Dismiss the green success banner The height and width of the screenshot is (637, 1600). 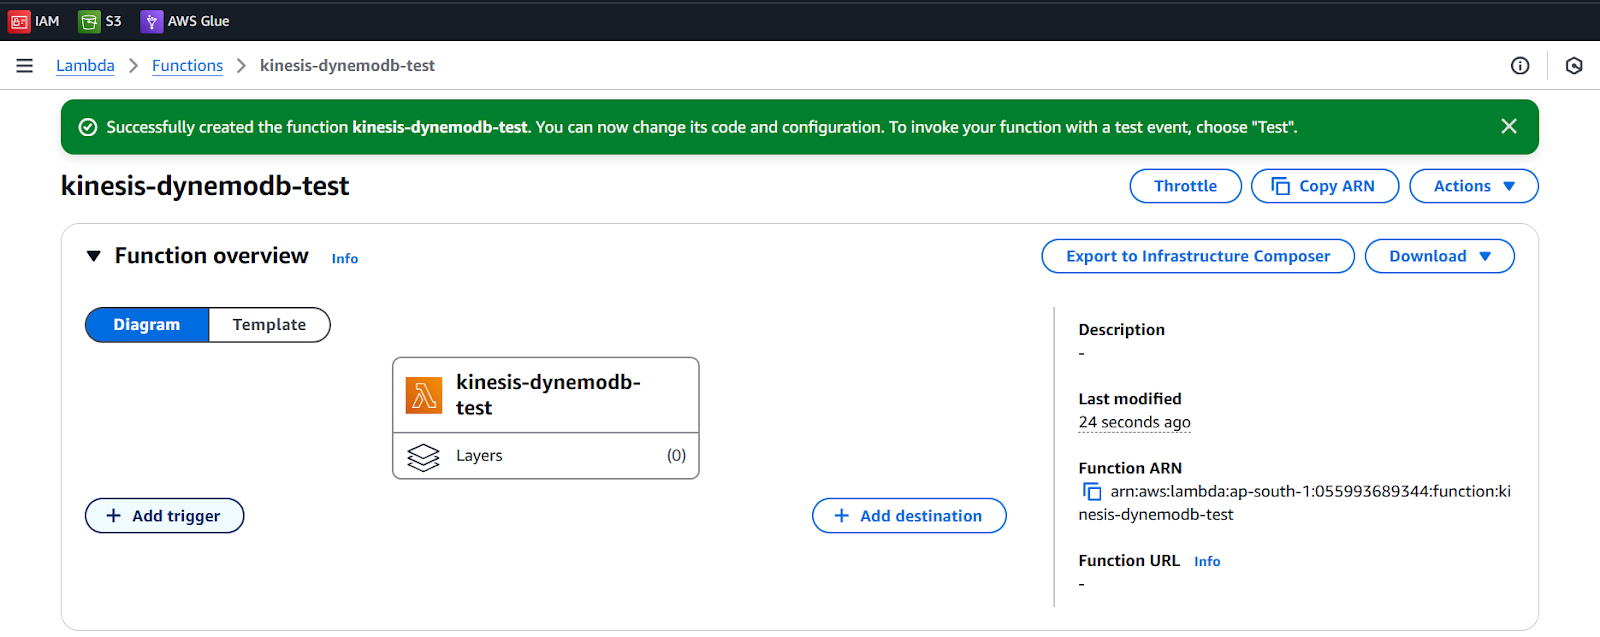coord(1509,126)
